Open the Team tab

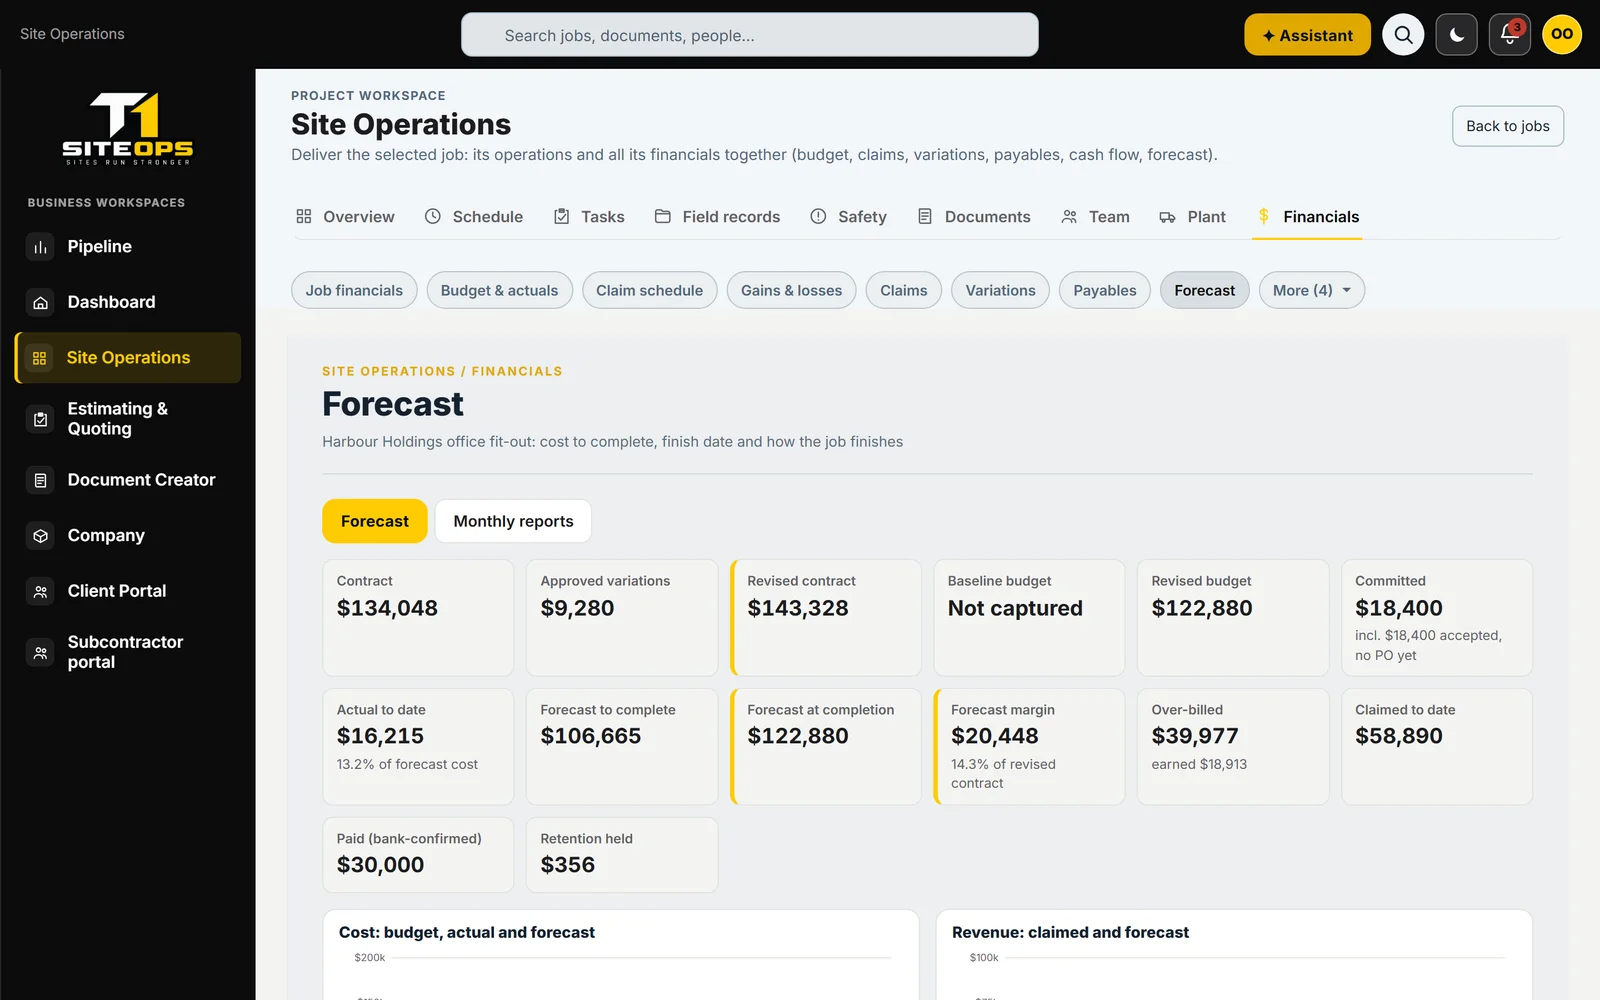1095,216
